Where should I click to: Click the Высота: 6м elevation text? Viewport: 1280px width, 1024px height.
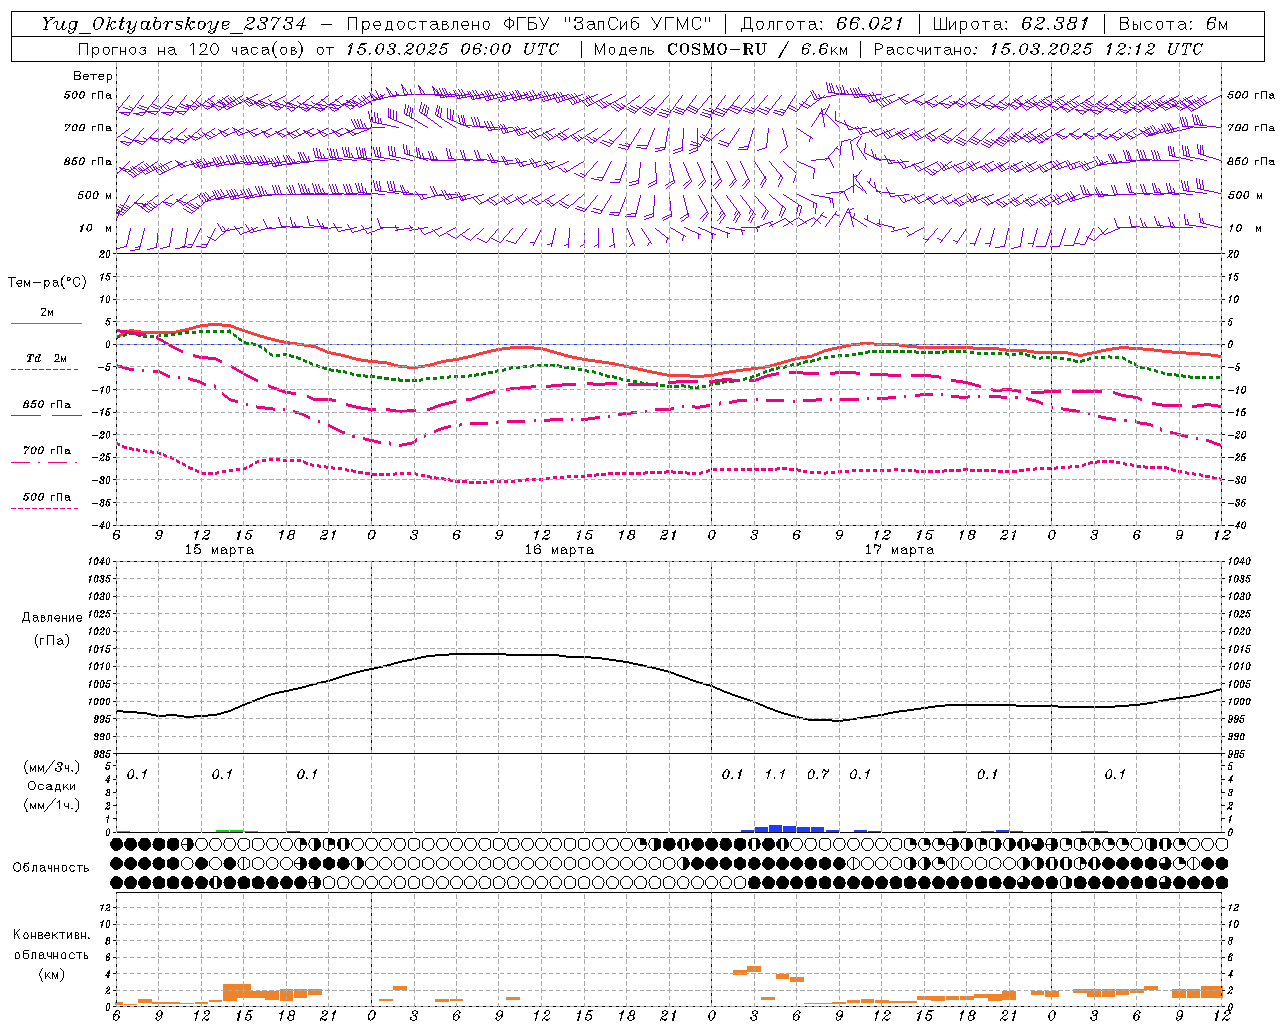[x=1172, y=24]
